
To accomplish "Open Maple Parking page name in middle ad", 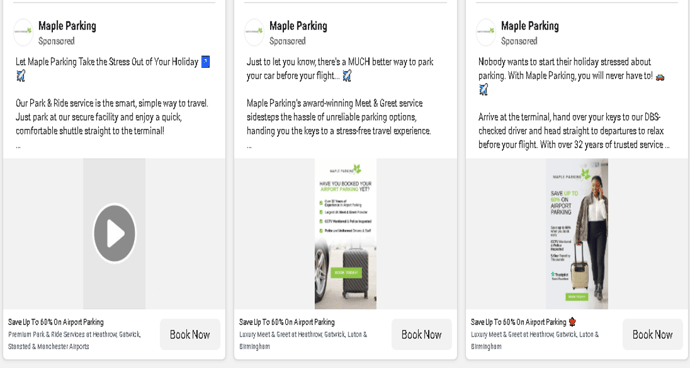I will pos(298,26).
